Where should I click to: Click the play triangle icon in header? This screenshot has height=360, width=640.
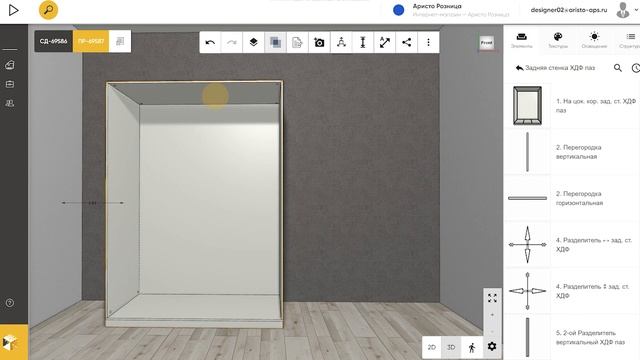13,10
